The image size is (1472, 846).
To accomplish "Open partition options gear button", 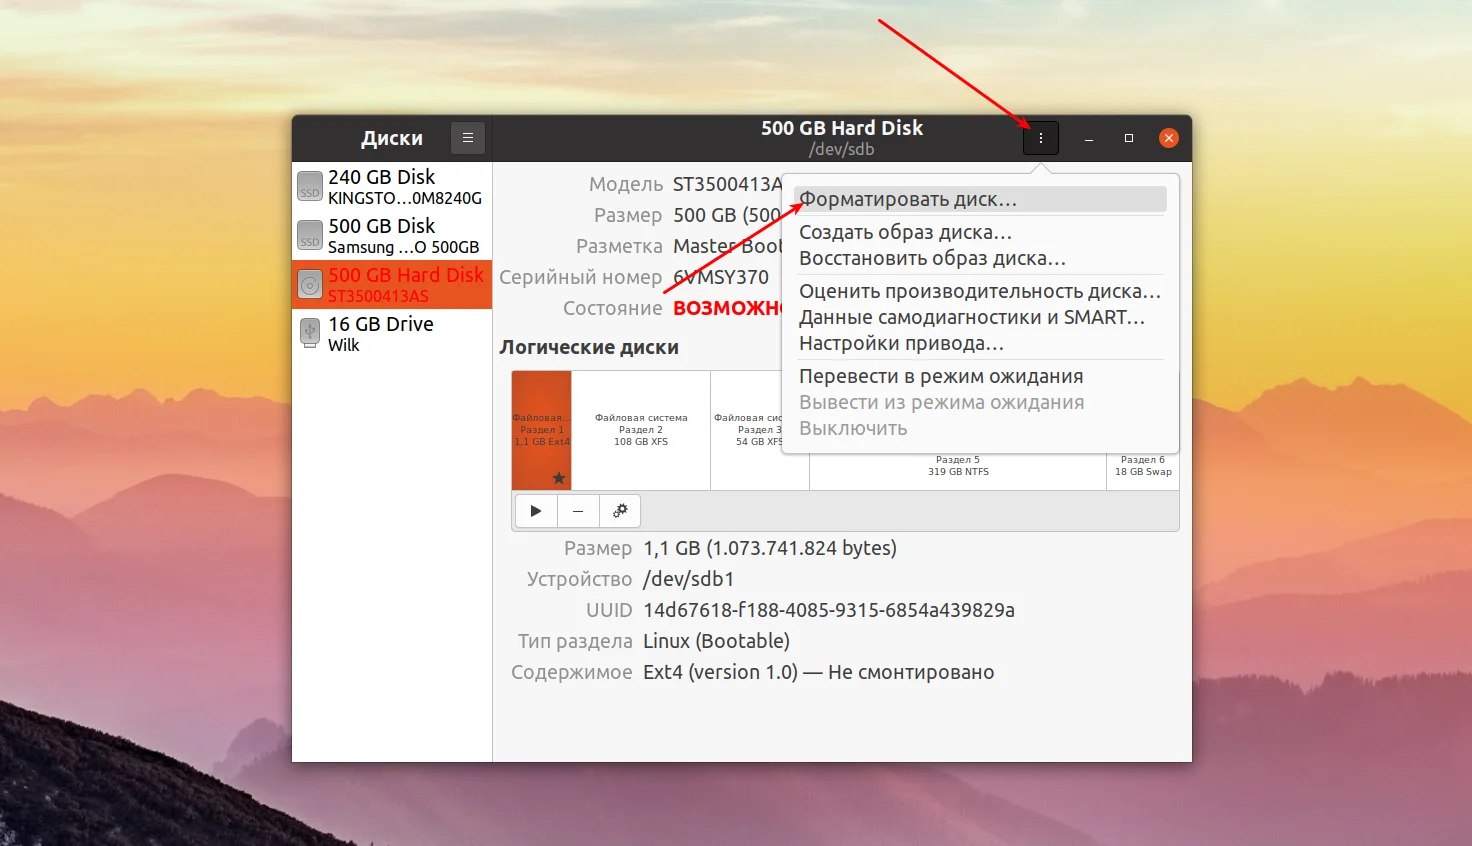I will coord(620,511).
